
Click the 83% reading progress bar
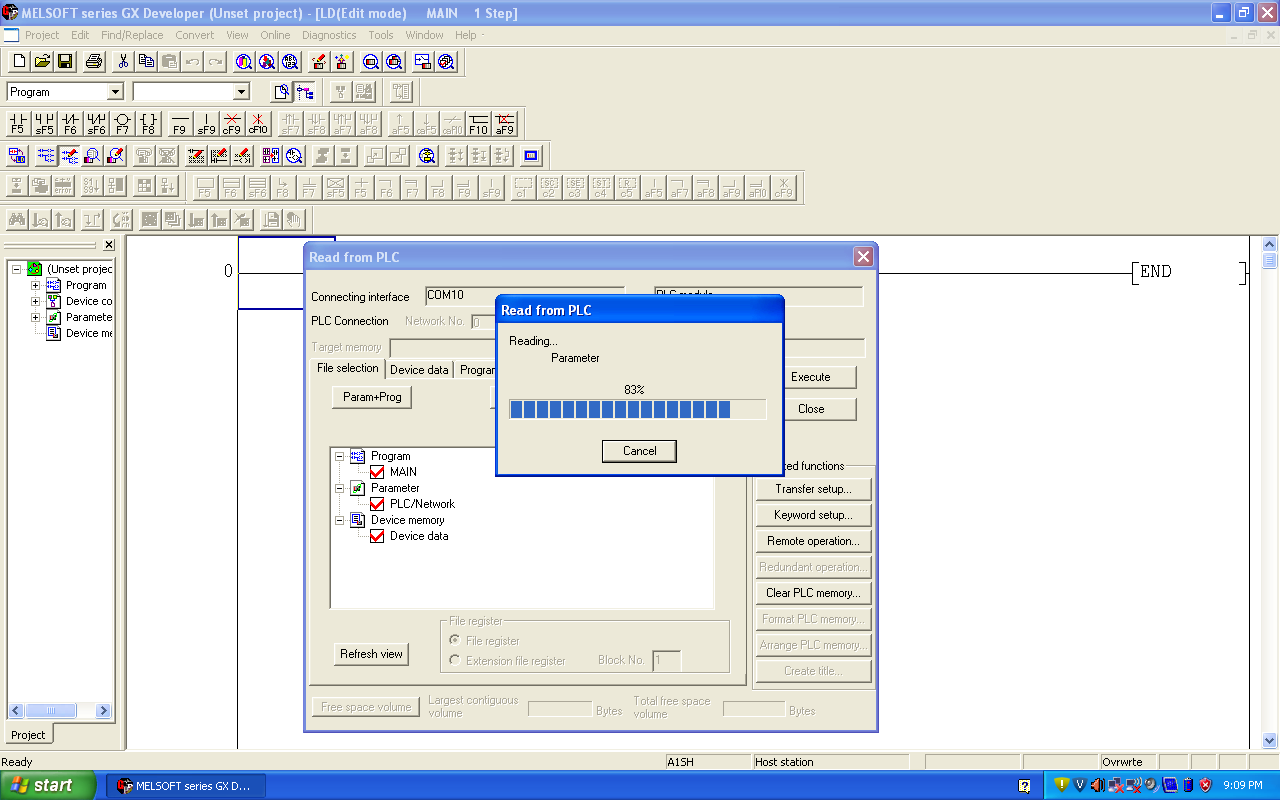[x=637, y=408]
